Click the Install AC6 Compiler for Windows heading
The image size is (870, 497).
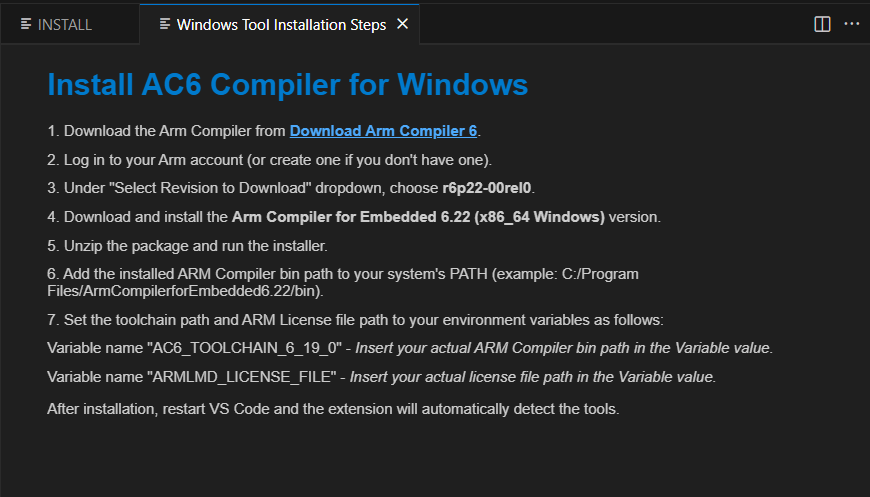pos(287,85)
